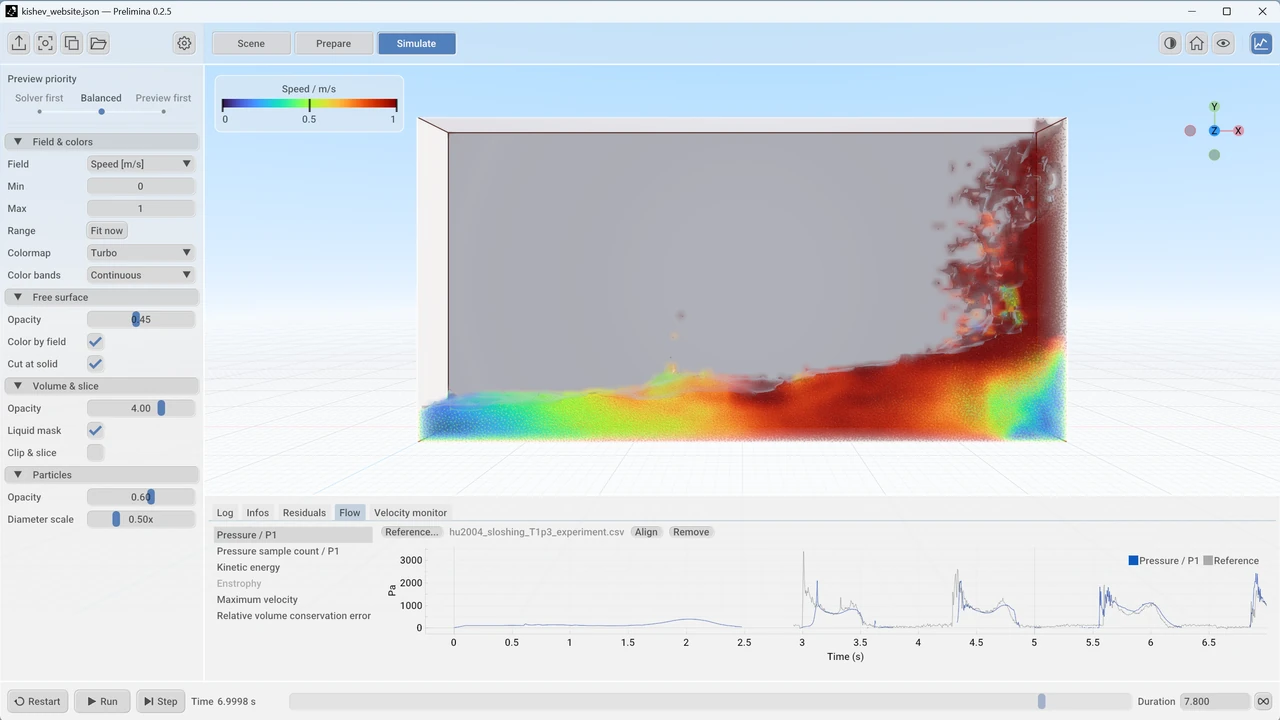Switch to the Scene tab

pyautogui.click(x=251, y=43)
